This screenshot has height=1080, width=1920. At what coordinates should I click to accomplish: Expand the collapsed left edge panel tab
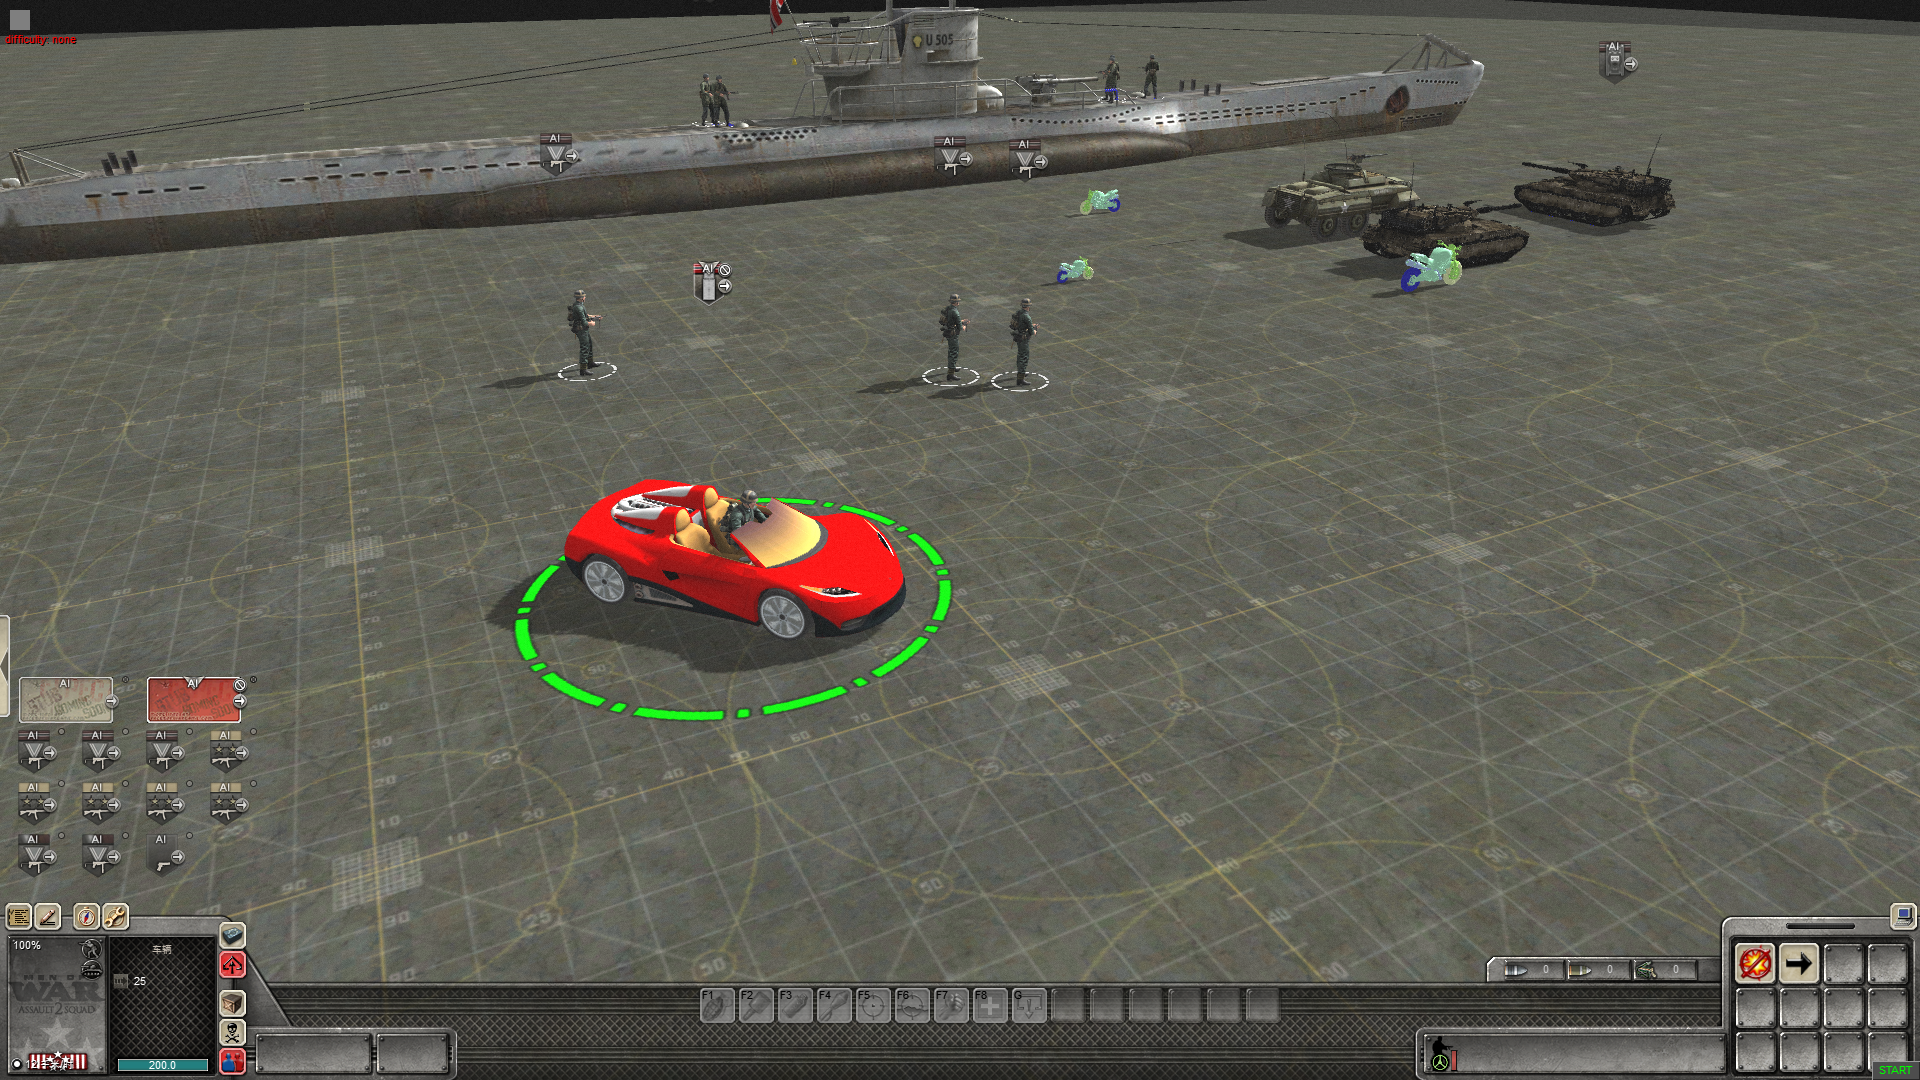[x=4, y=665]
